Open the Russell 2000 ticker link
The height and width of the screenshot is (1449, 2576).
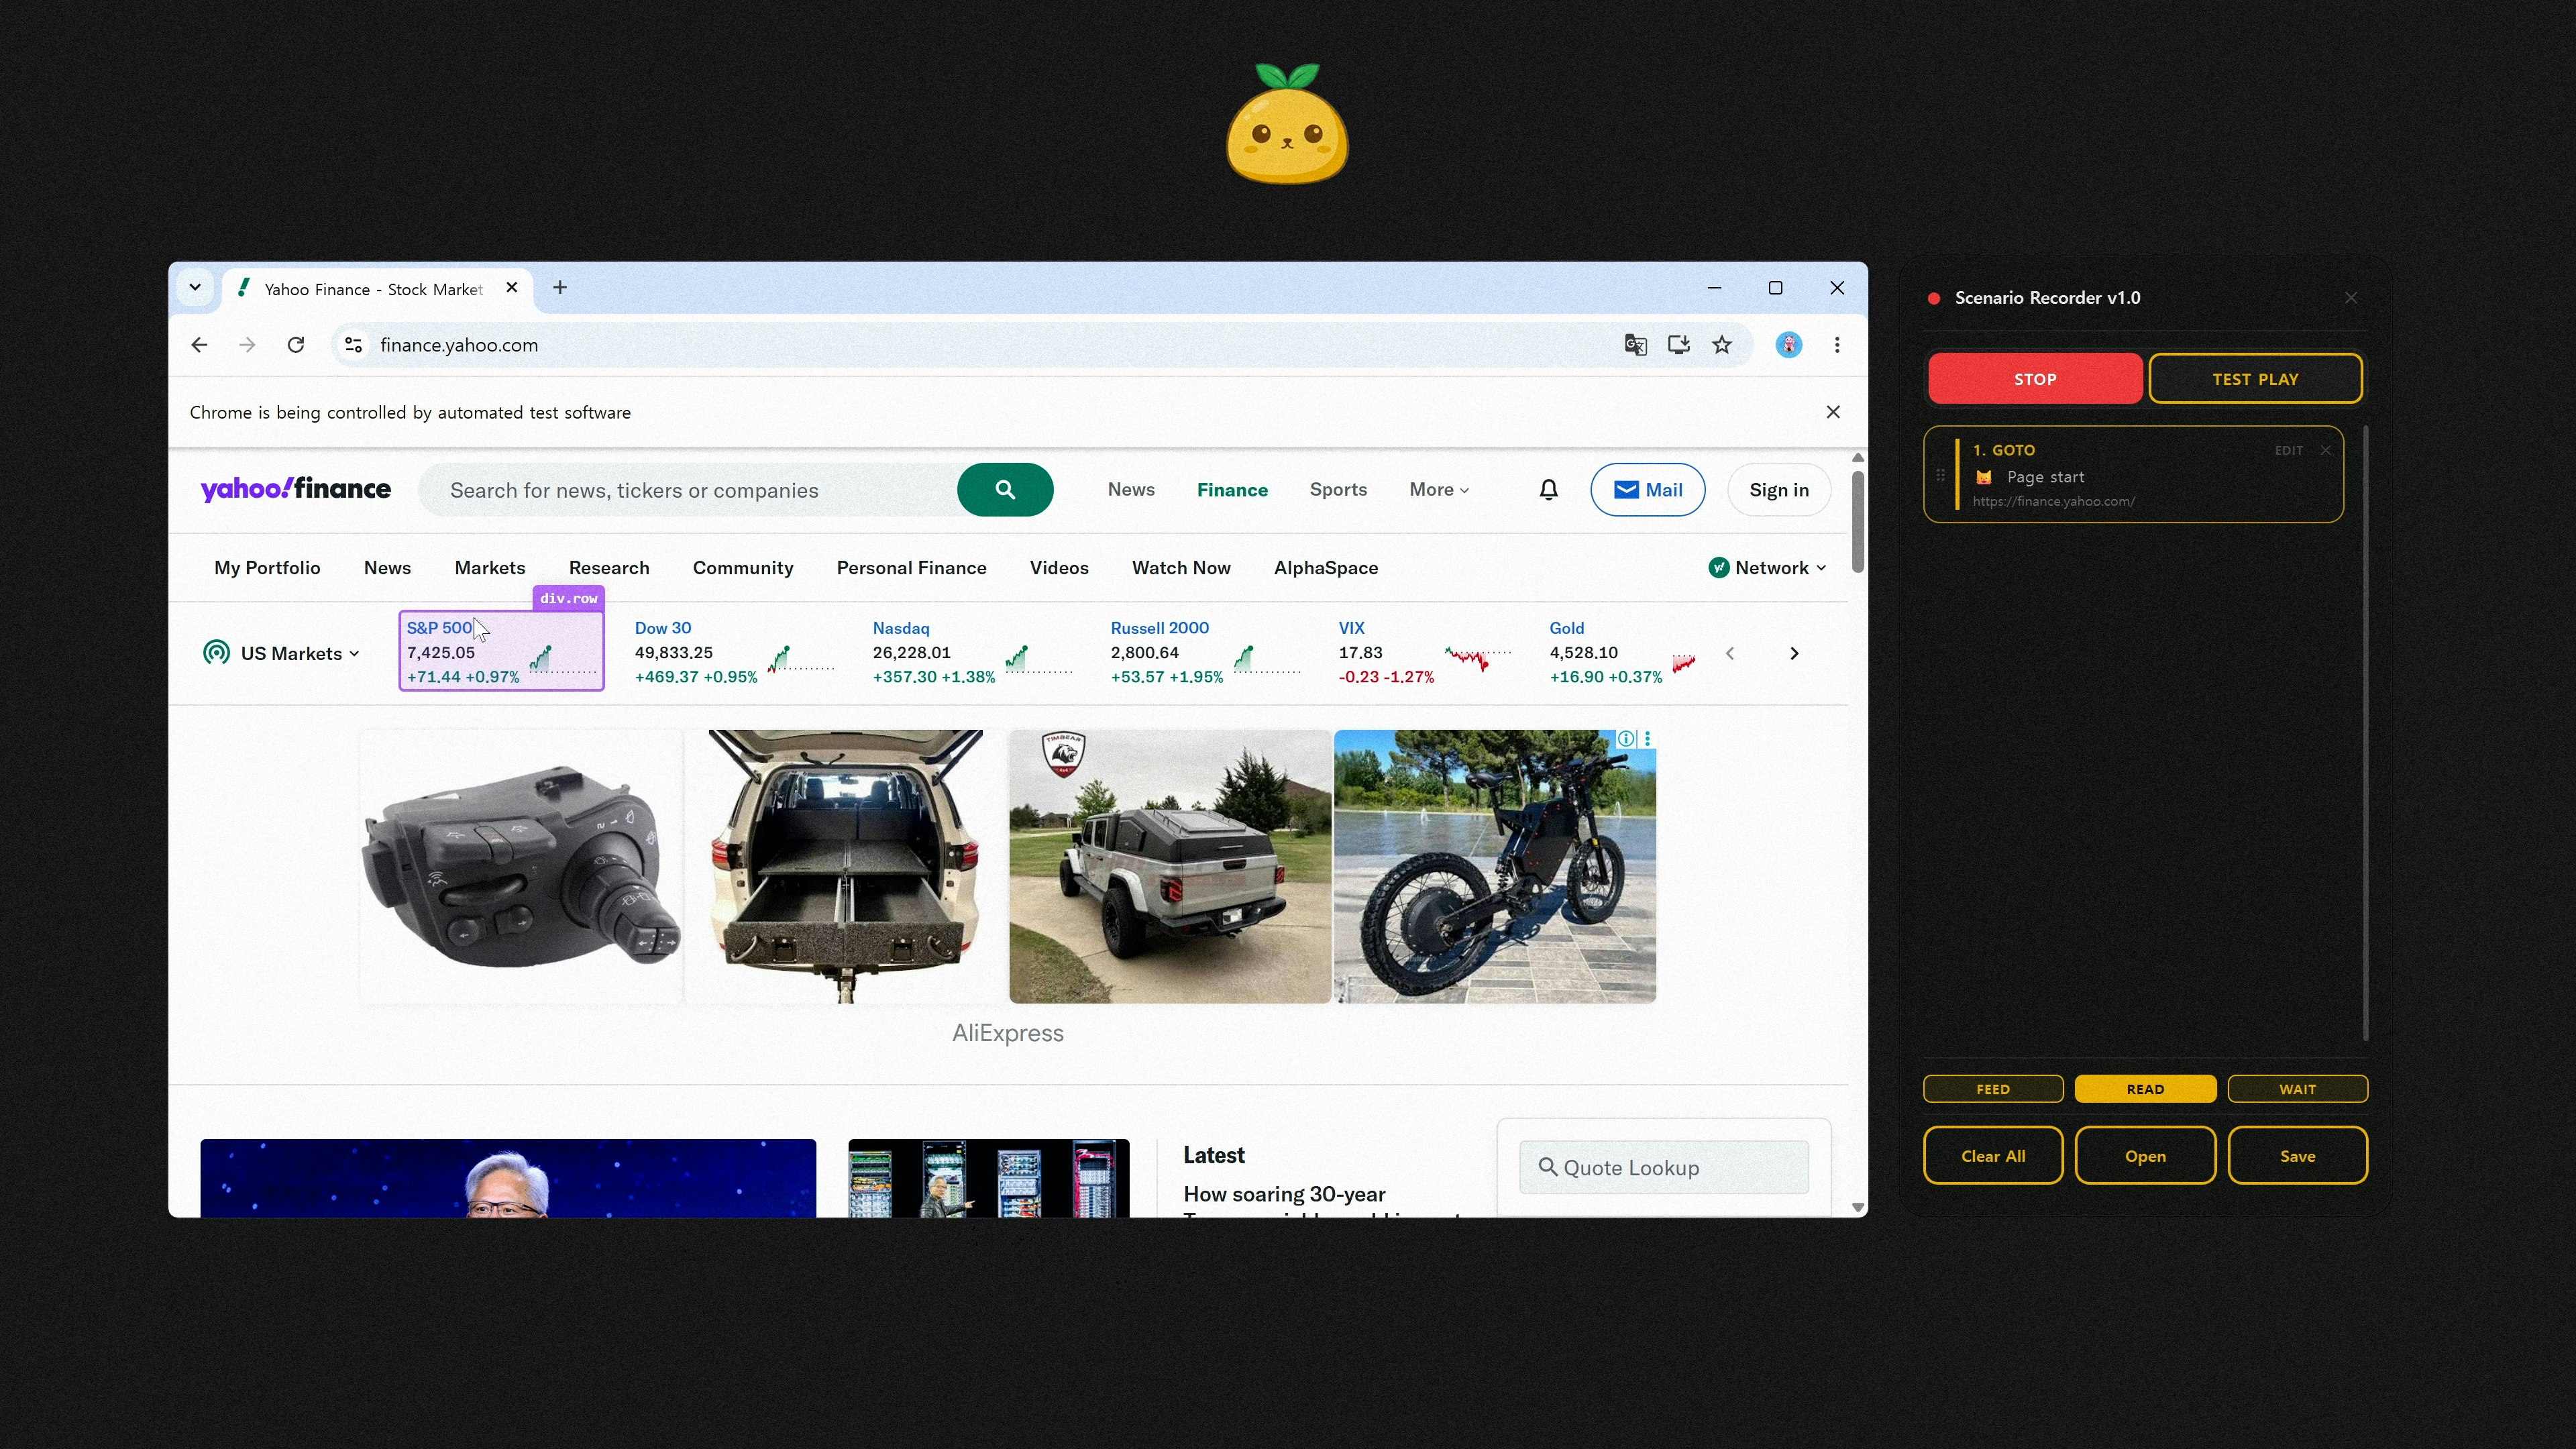[1159, 628]
